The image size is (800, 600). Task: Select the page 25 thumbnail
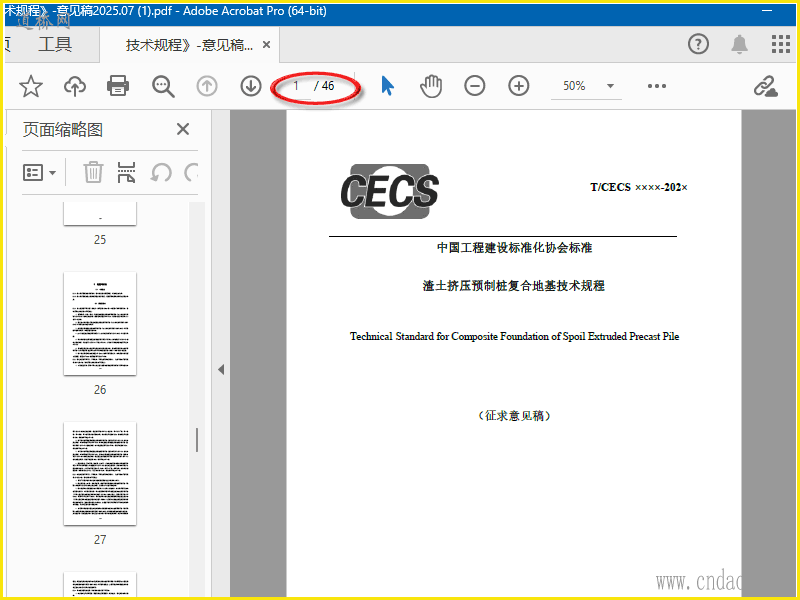click(100, 213)
